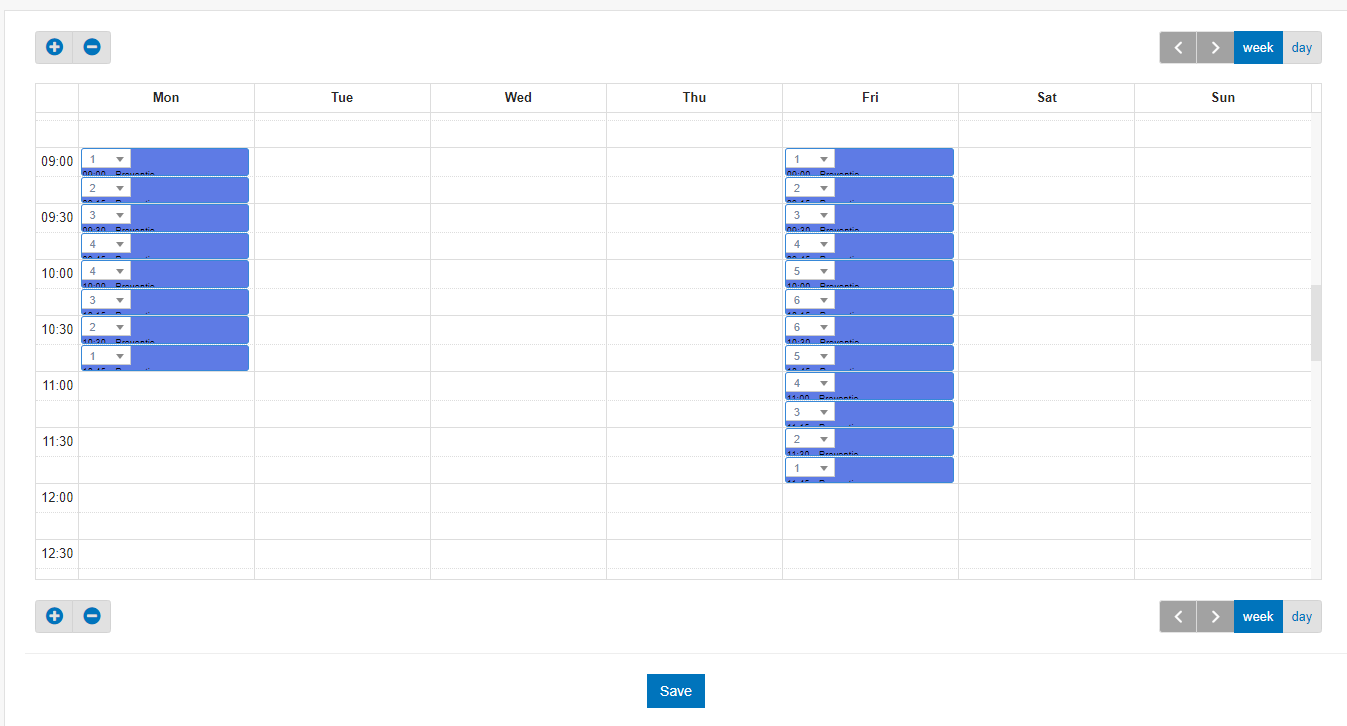Image resolution: width=1347 pixels, height=726 pixels.
Task: Open Friday 09:45 dropdown showing 4
Action: (x=810, y=244)
